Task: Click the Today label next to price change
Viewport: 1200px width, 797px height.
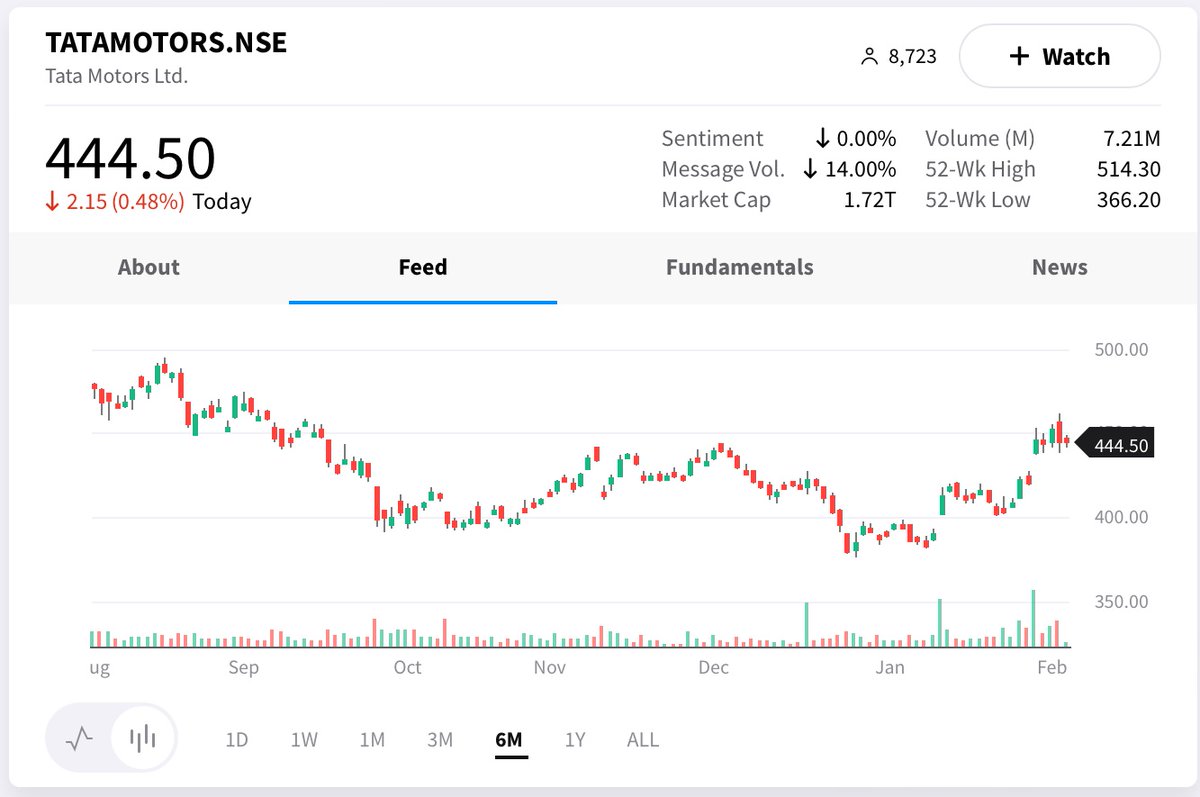Action: 222,202
